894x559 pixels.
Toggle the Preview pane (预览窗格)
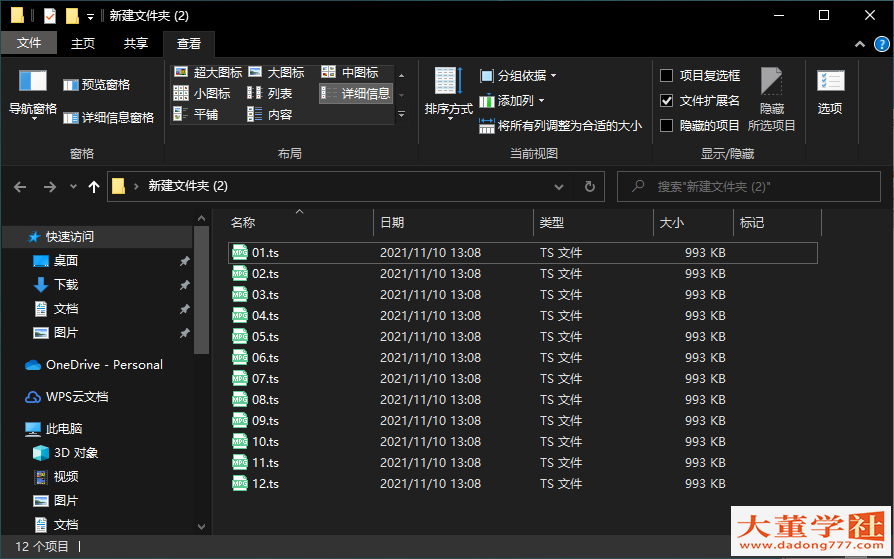(96, 85)
